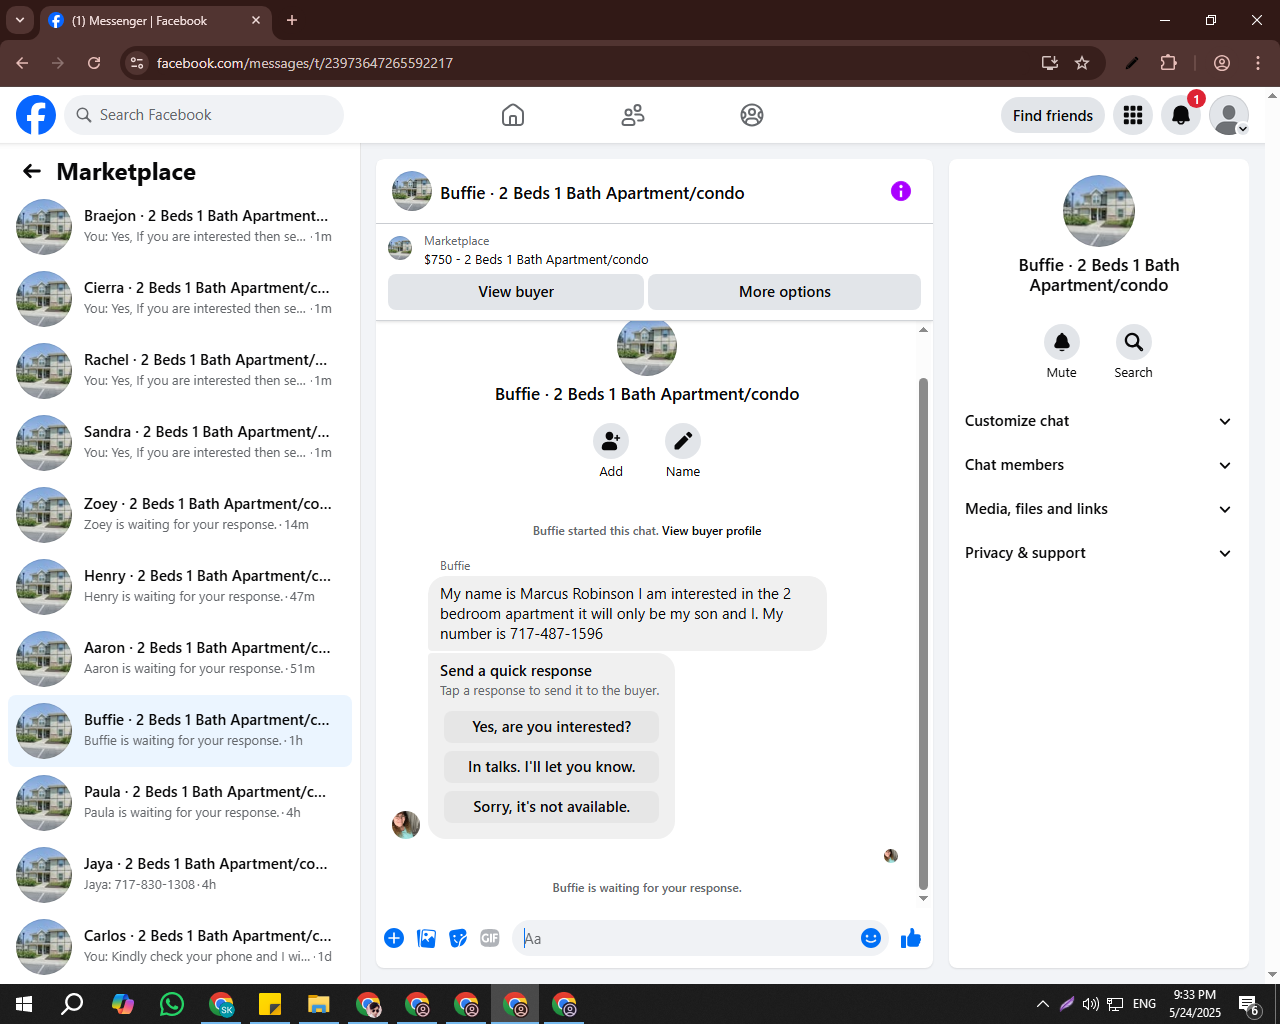This screenshot has height=1024, width=1280.
Task: Click View buyer button
Action: (516, 292)
